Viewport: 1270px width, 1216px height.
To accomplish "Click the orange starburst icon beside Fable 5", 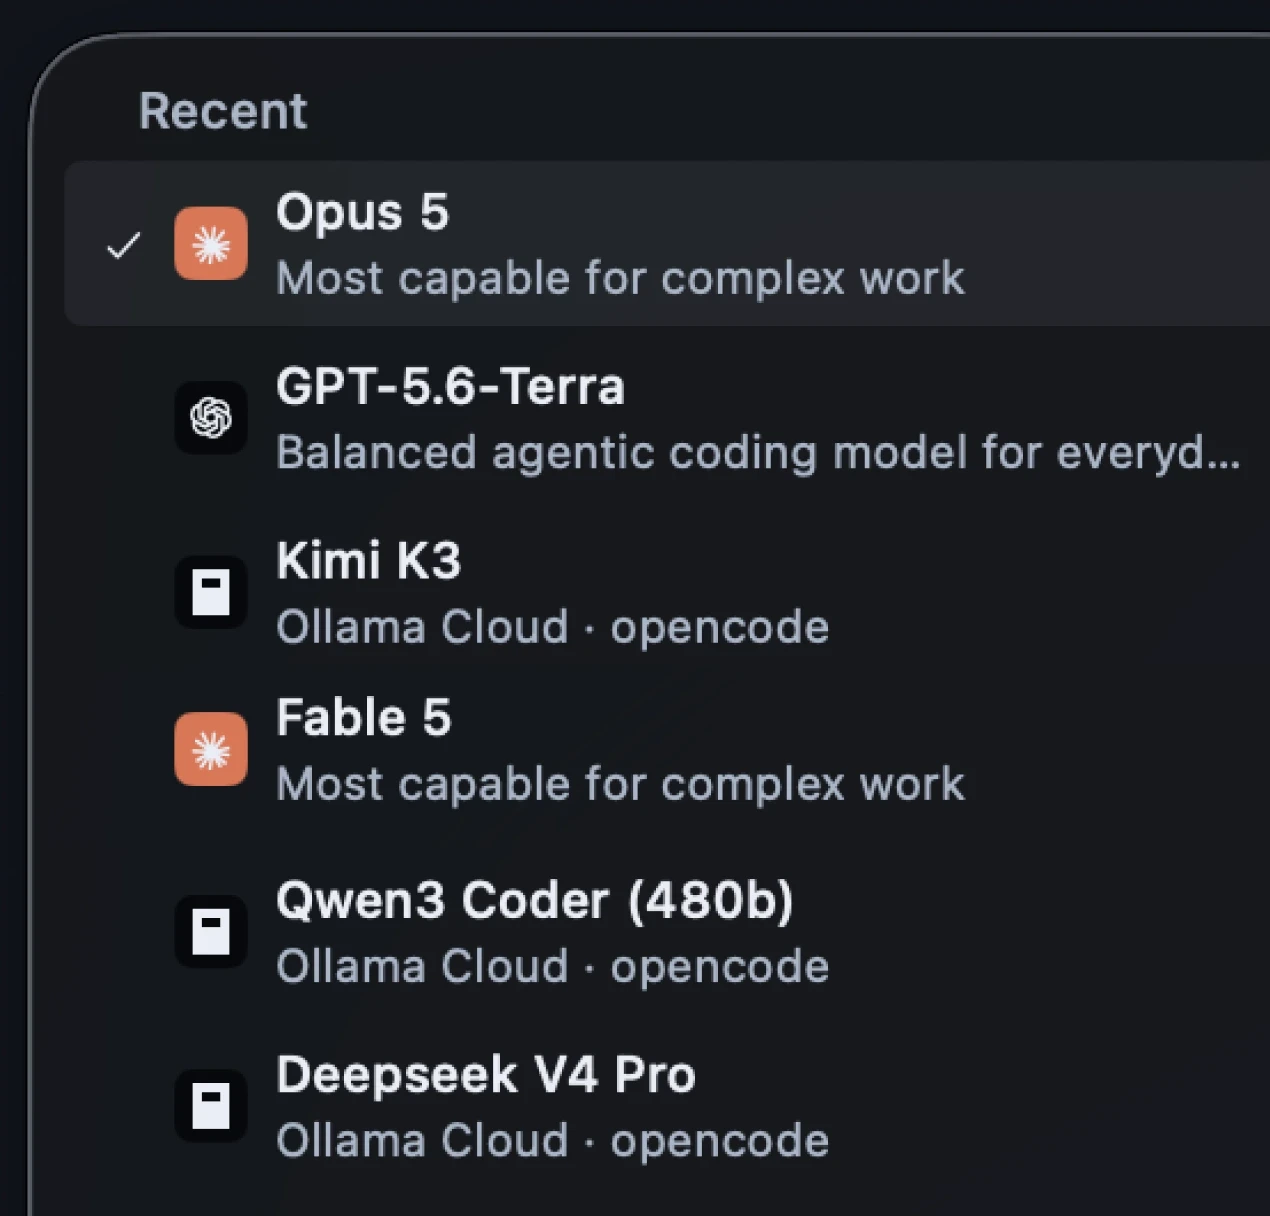I will click(211, 749).
